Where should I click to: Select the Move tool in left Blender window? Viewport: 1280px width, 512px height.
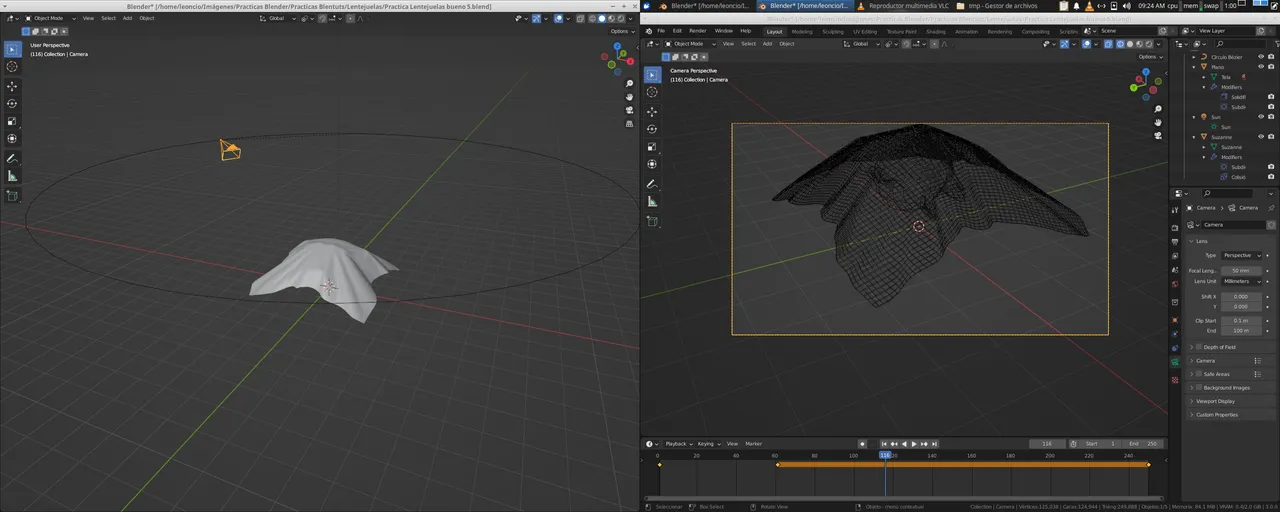coord(12,86)
